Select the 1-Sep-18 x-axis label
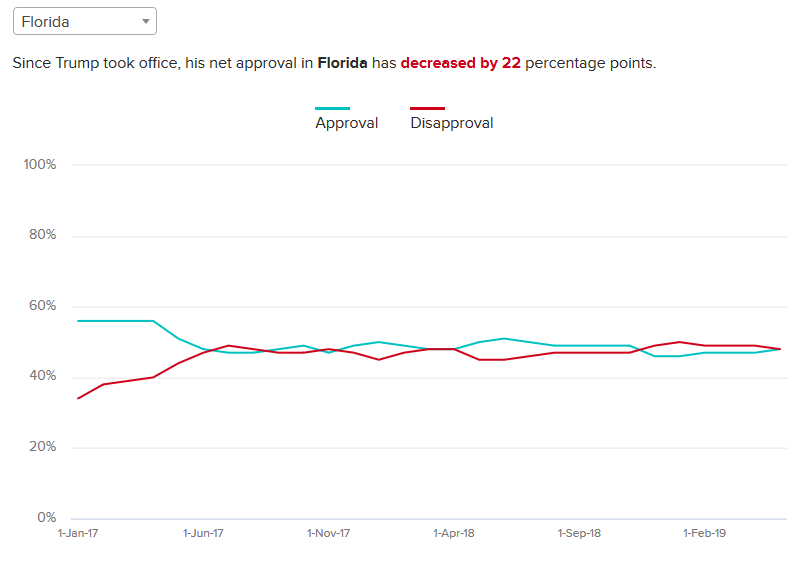809x562 pixels. [579, 534]
